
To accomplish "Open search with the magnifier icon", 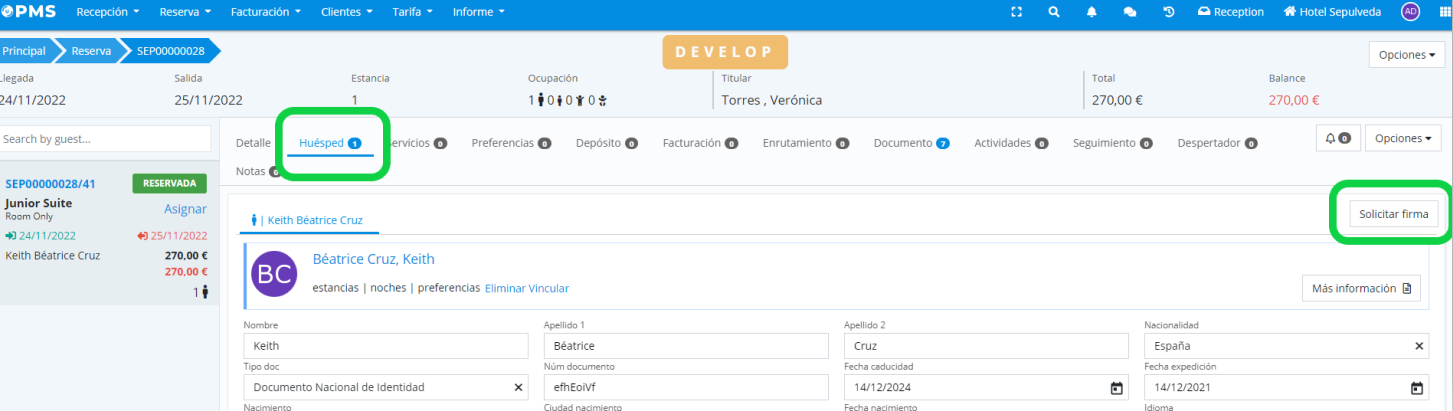I will 1054,12.
